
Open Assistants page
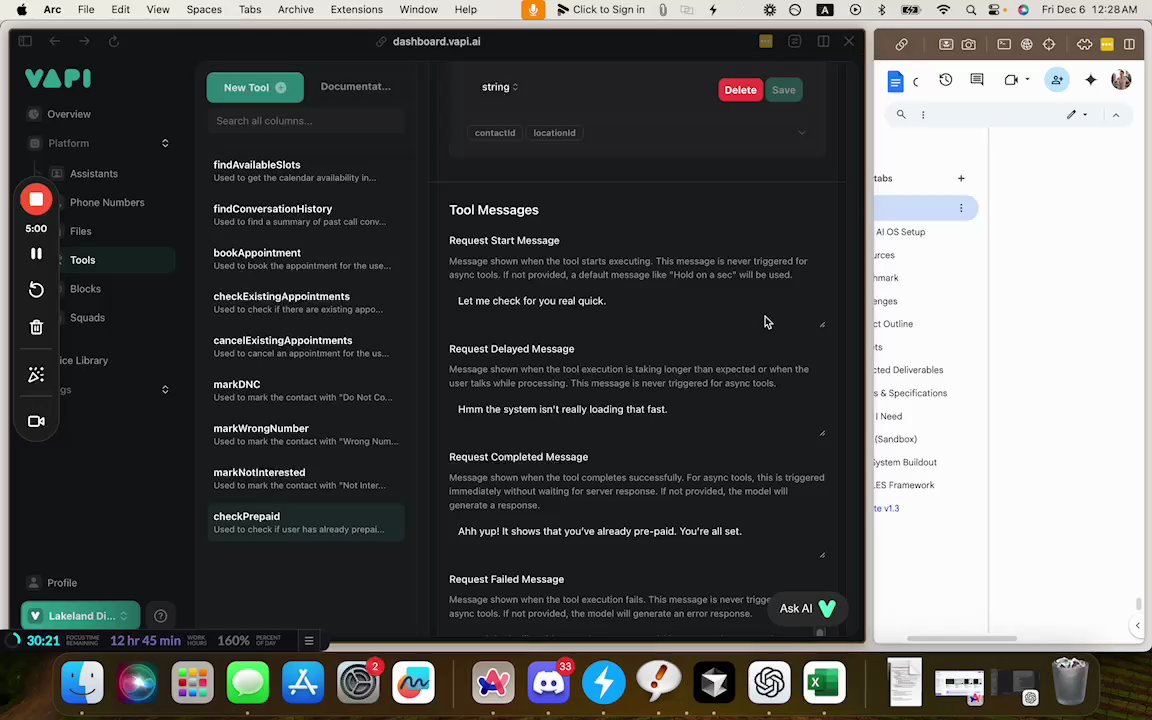coord(93,173)
